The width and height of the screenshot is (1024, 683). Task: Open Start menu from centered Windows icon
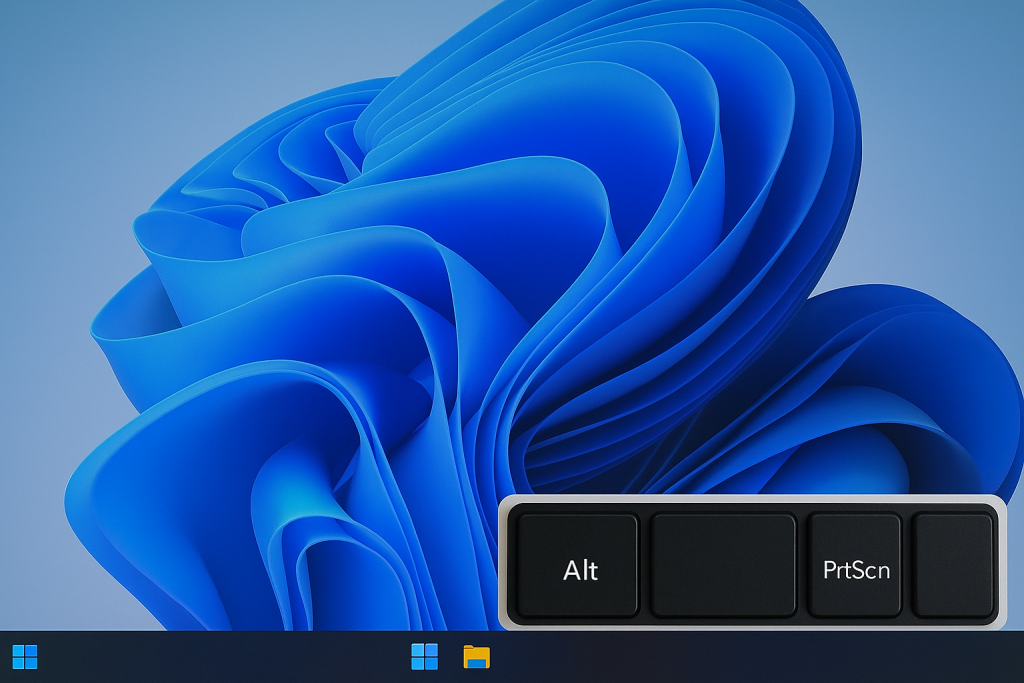click(424, 657)
